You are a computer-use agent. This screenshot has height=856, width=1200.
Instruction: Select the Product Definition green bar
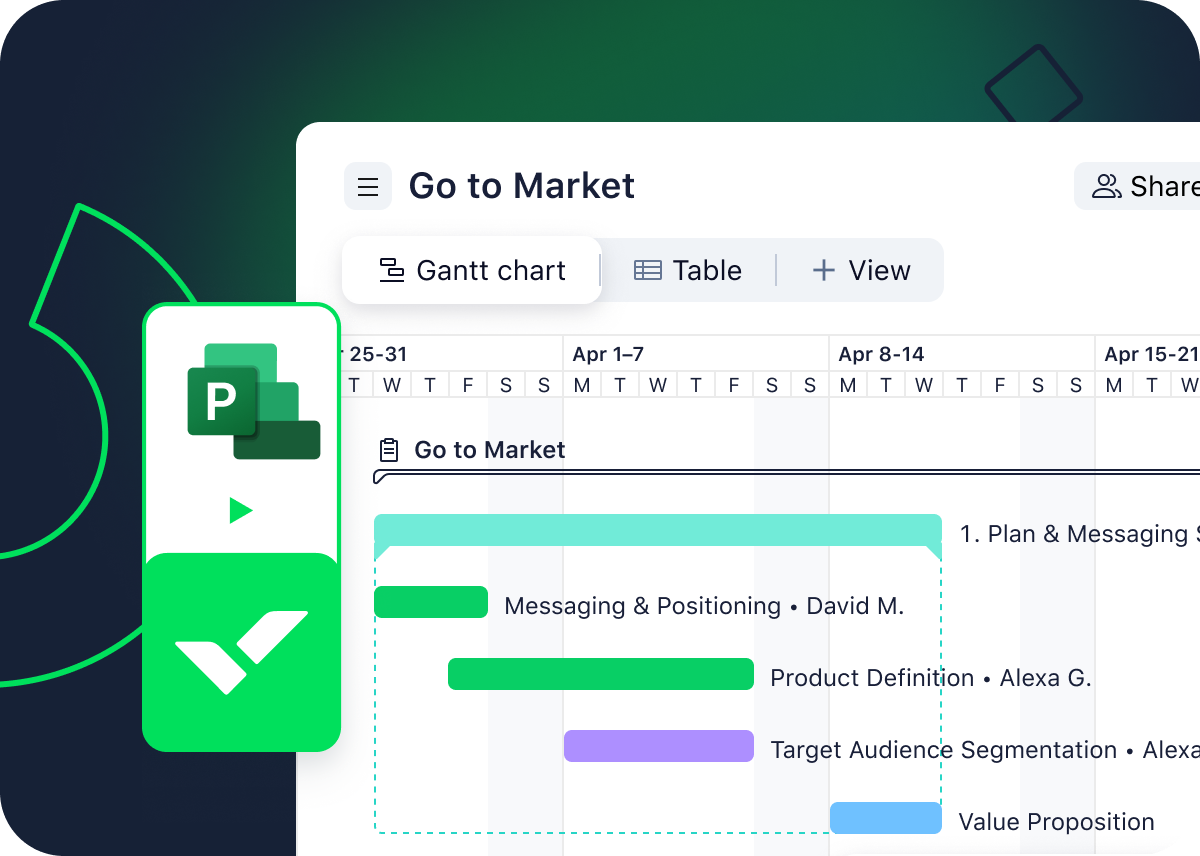[601, 674]
